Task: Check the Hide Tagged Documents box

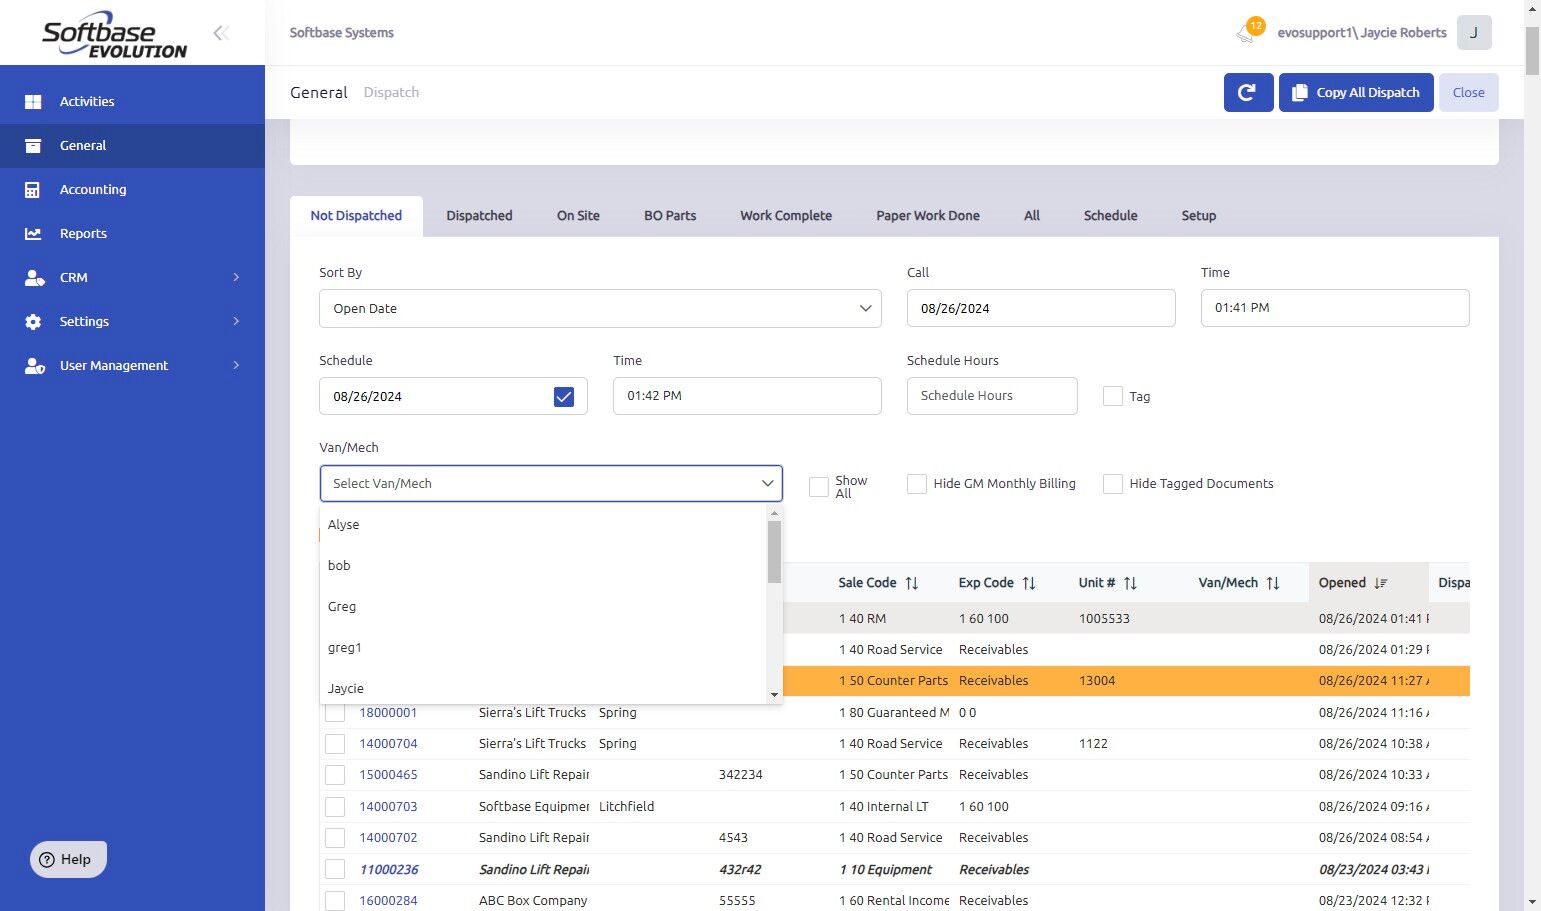Action: (x=1112, y=484)
